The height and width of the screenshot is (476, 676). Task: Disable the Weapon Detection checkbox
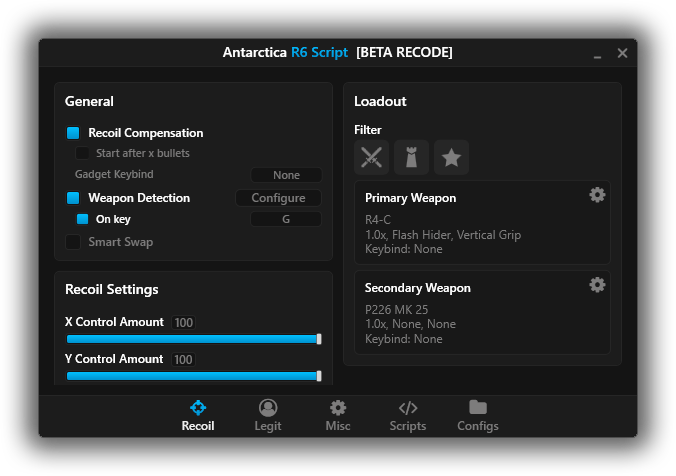[73, 198]
